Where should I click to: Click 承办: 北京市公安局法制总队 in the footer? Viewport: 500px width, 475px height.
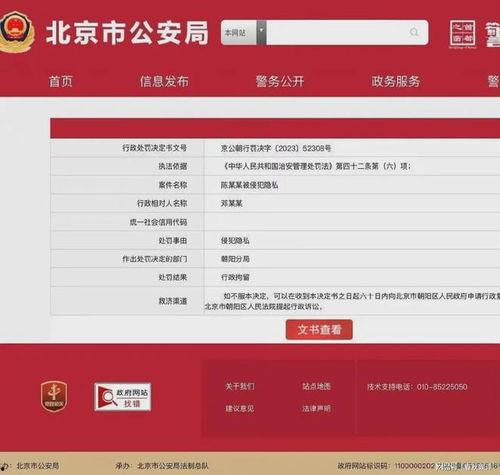pos(162,466)
